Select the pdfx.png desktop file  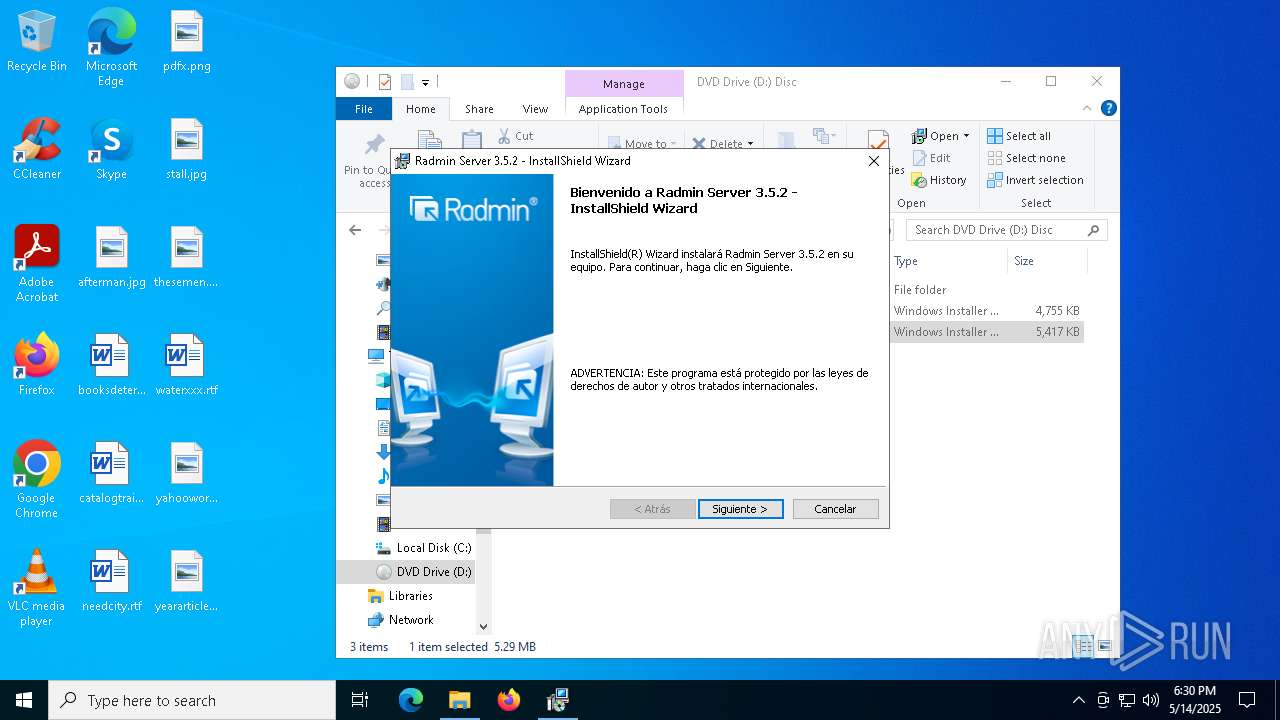(x=187, y=42)
